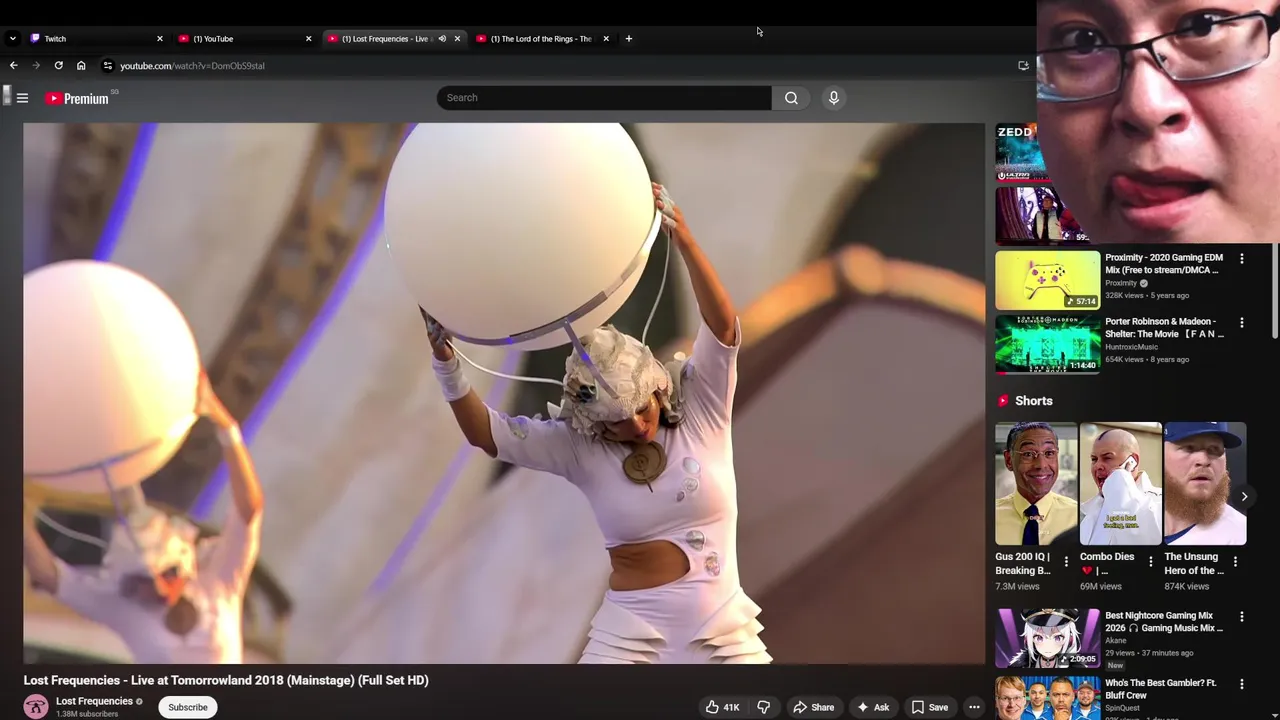The image size is (1280, 720).
Task: Save the video to a playlist
Action: click(929, 707)
